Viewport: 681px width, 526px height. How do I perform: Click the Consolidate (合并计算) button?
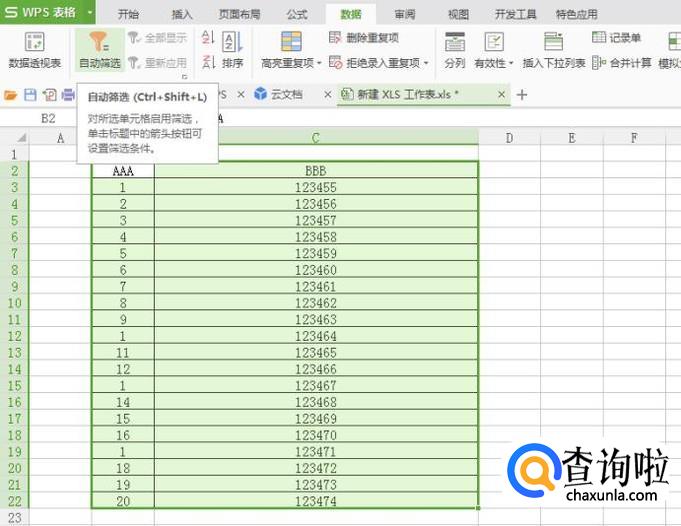tap(622, 63)
